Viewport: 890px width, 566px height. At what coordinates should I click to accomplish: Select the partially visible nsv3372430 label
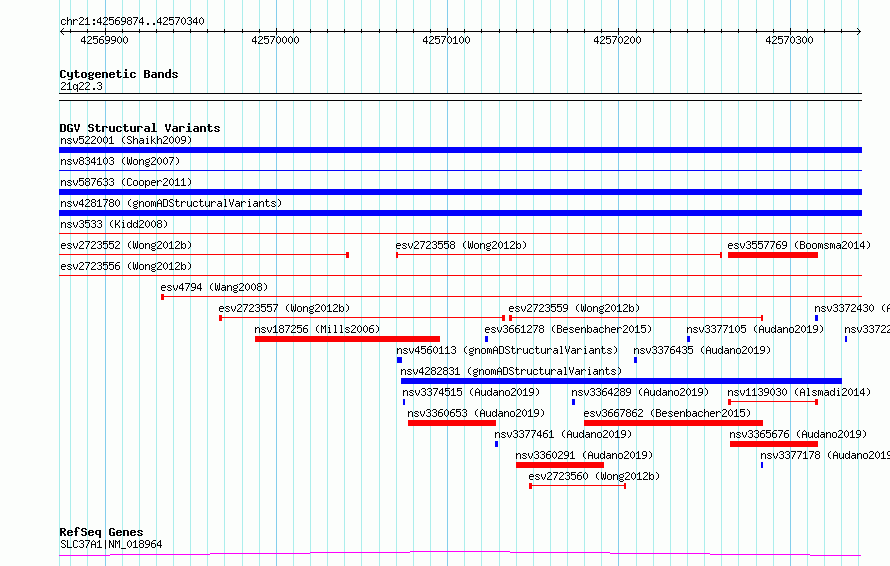851,308
